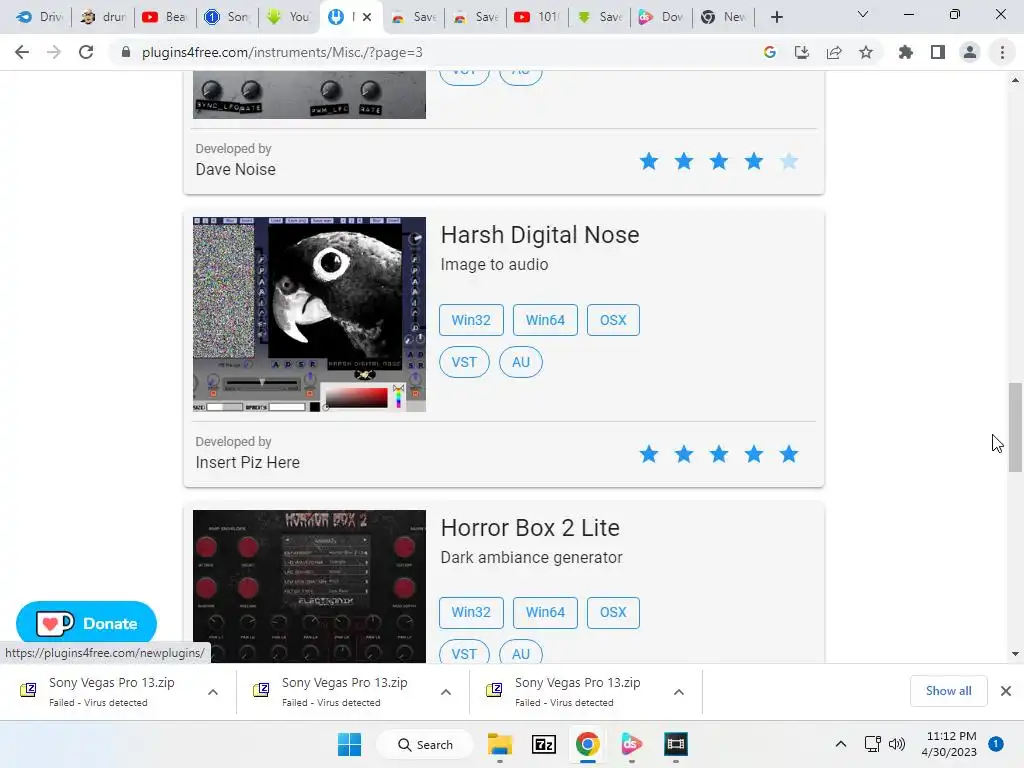Image resolution: width=1024 pixels, height=768 pixels.
Task: Open Chrome three-dot menu
Action: coord(1002,52)
